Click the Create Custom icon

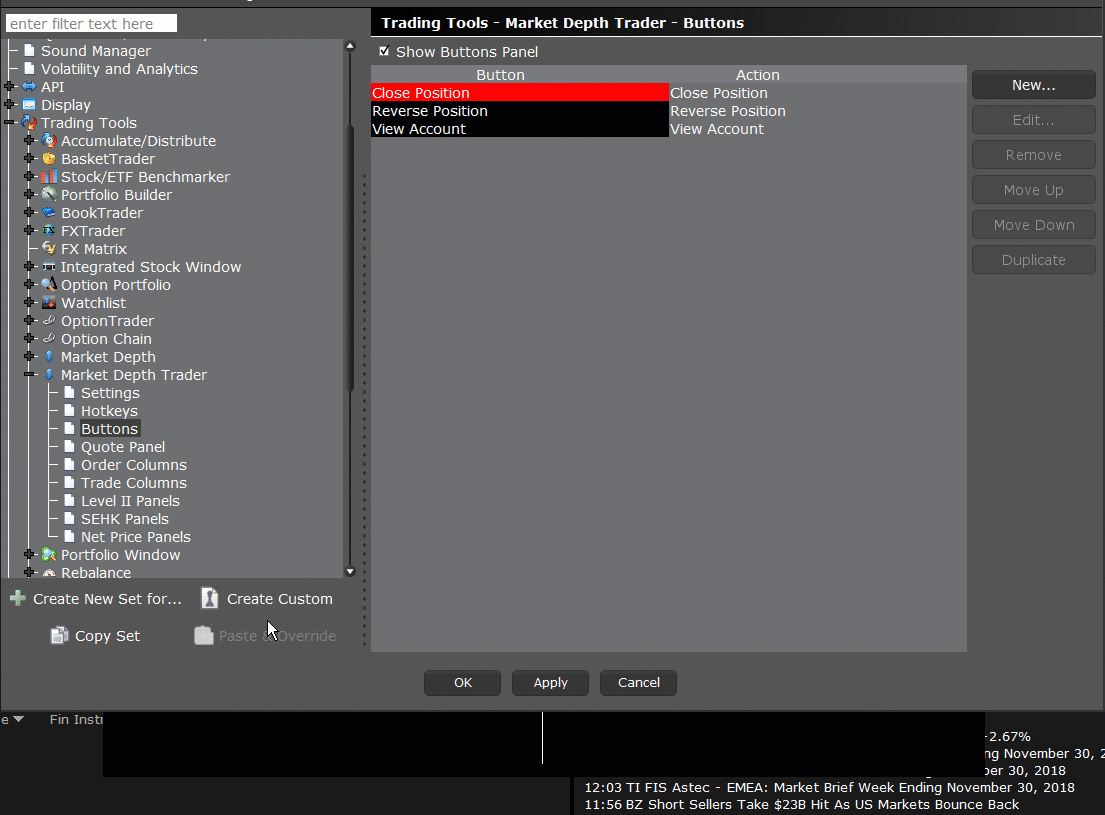click(x=210, y=599)
